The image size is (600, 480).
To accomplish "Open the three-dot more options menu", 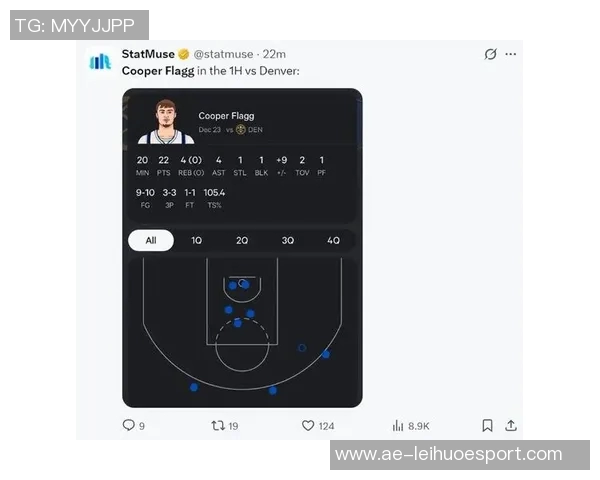I will tap(510, 54).
